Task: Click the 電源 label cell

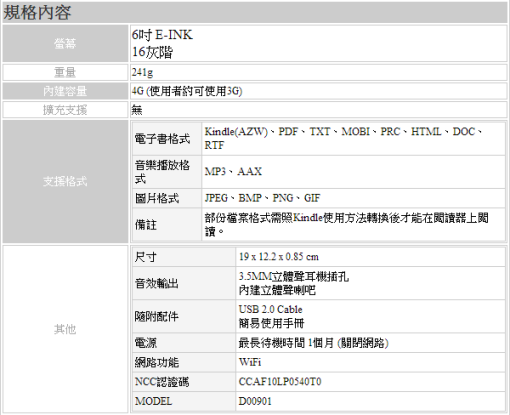Action: click(184, 343)
